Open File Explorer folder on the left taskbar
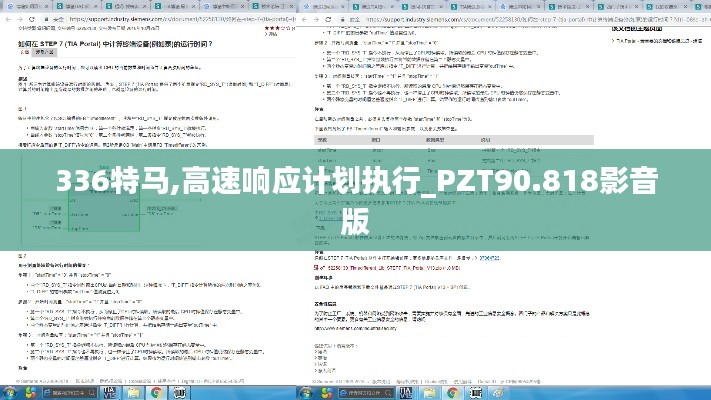Image resolution: width=711 pixels, height=400 pixels. (x=133, y=393)
